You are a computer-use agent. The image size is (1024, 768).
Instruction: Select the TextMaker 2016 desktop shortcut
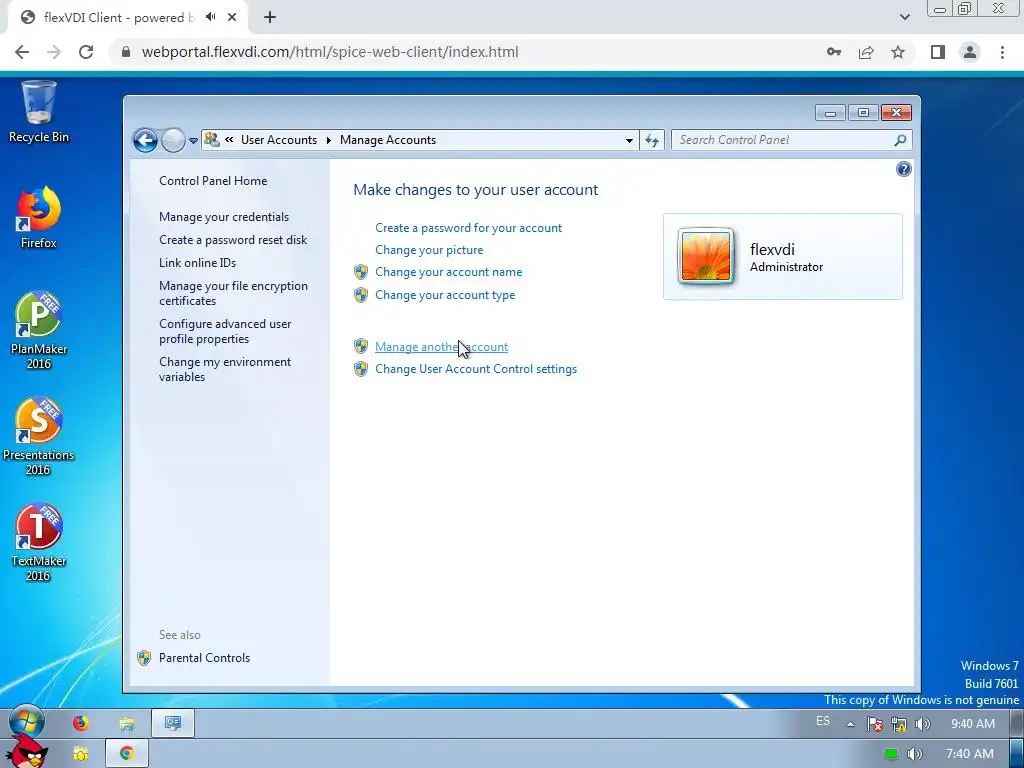(x=38, y=543)
